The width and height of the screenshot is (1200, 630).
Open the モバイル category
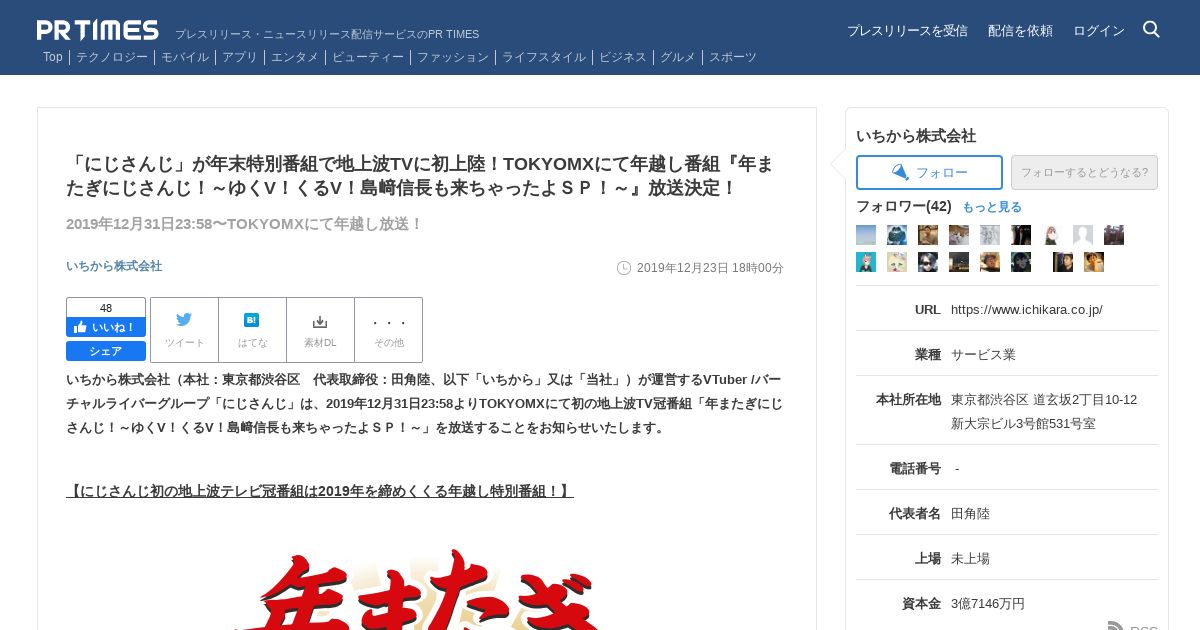(185, 57)
